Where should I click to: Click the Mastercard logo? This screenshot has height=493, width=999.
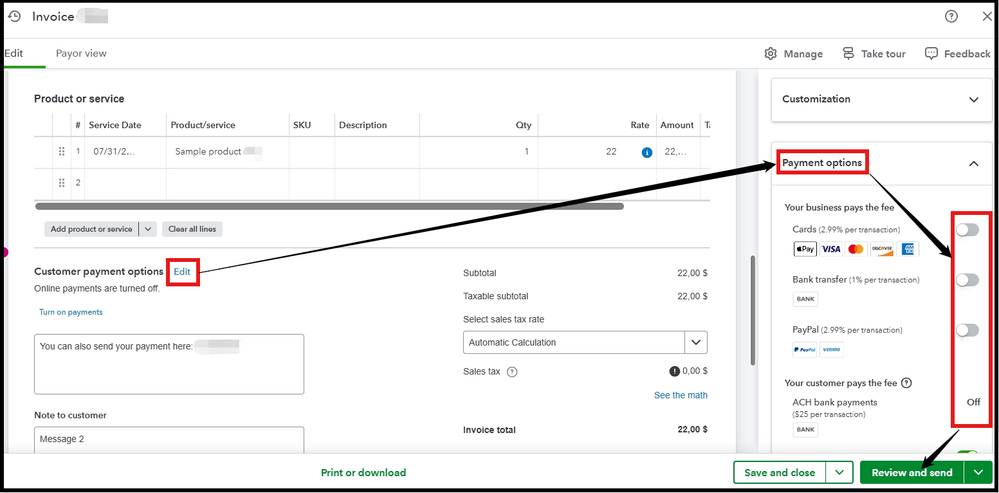coord(856,249)
